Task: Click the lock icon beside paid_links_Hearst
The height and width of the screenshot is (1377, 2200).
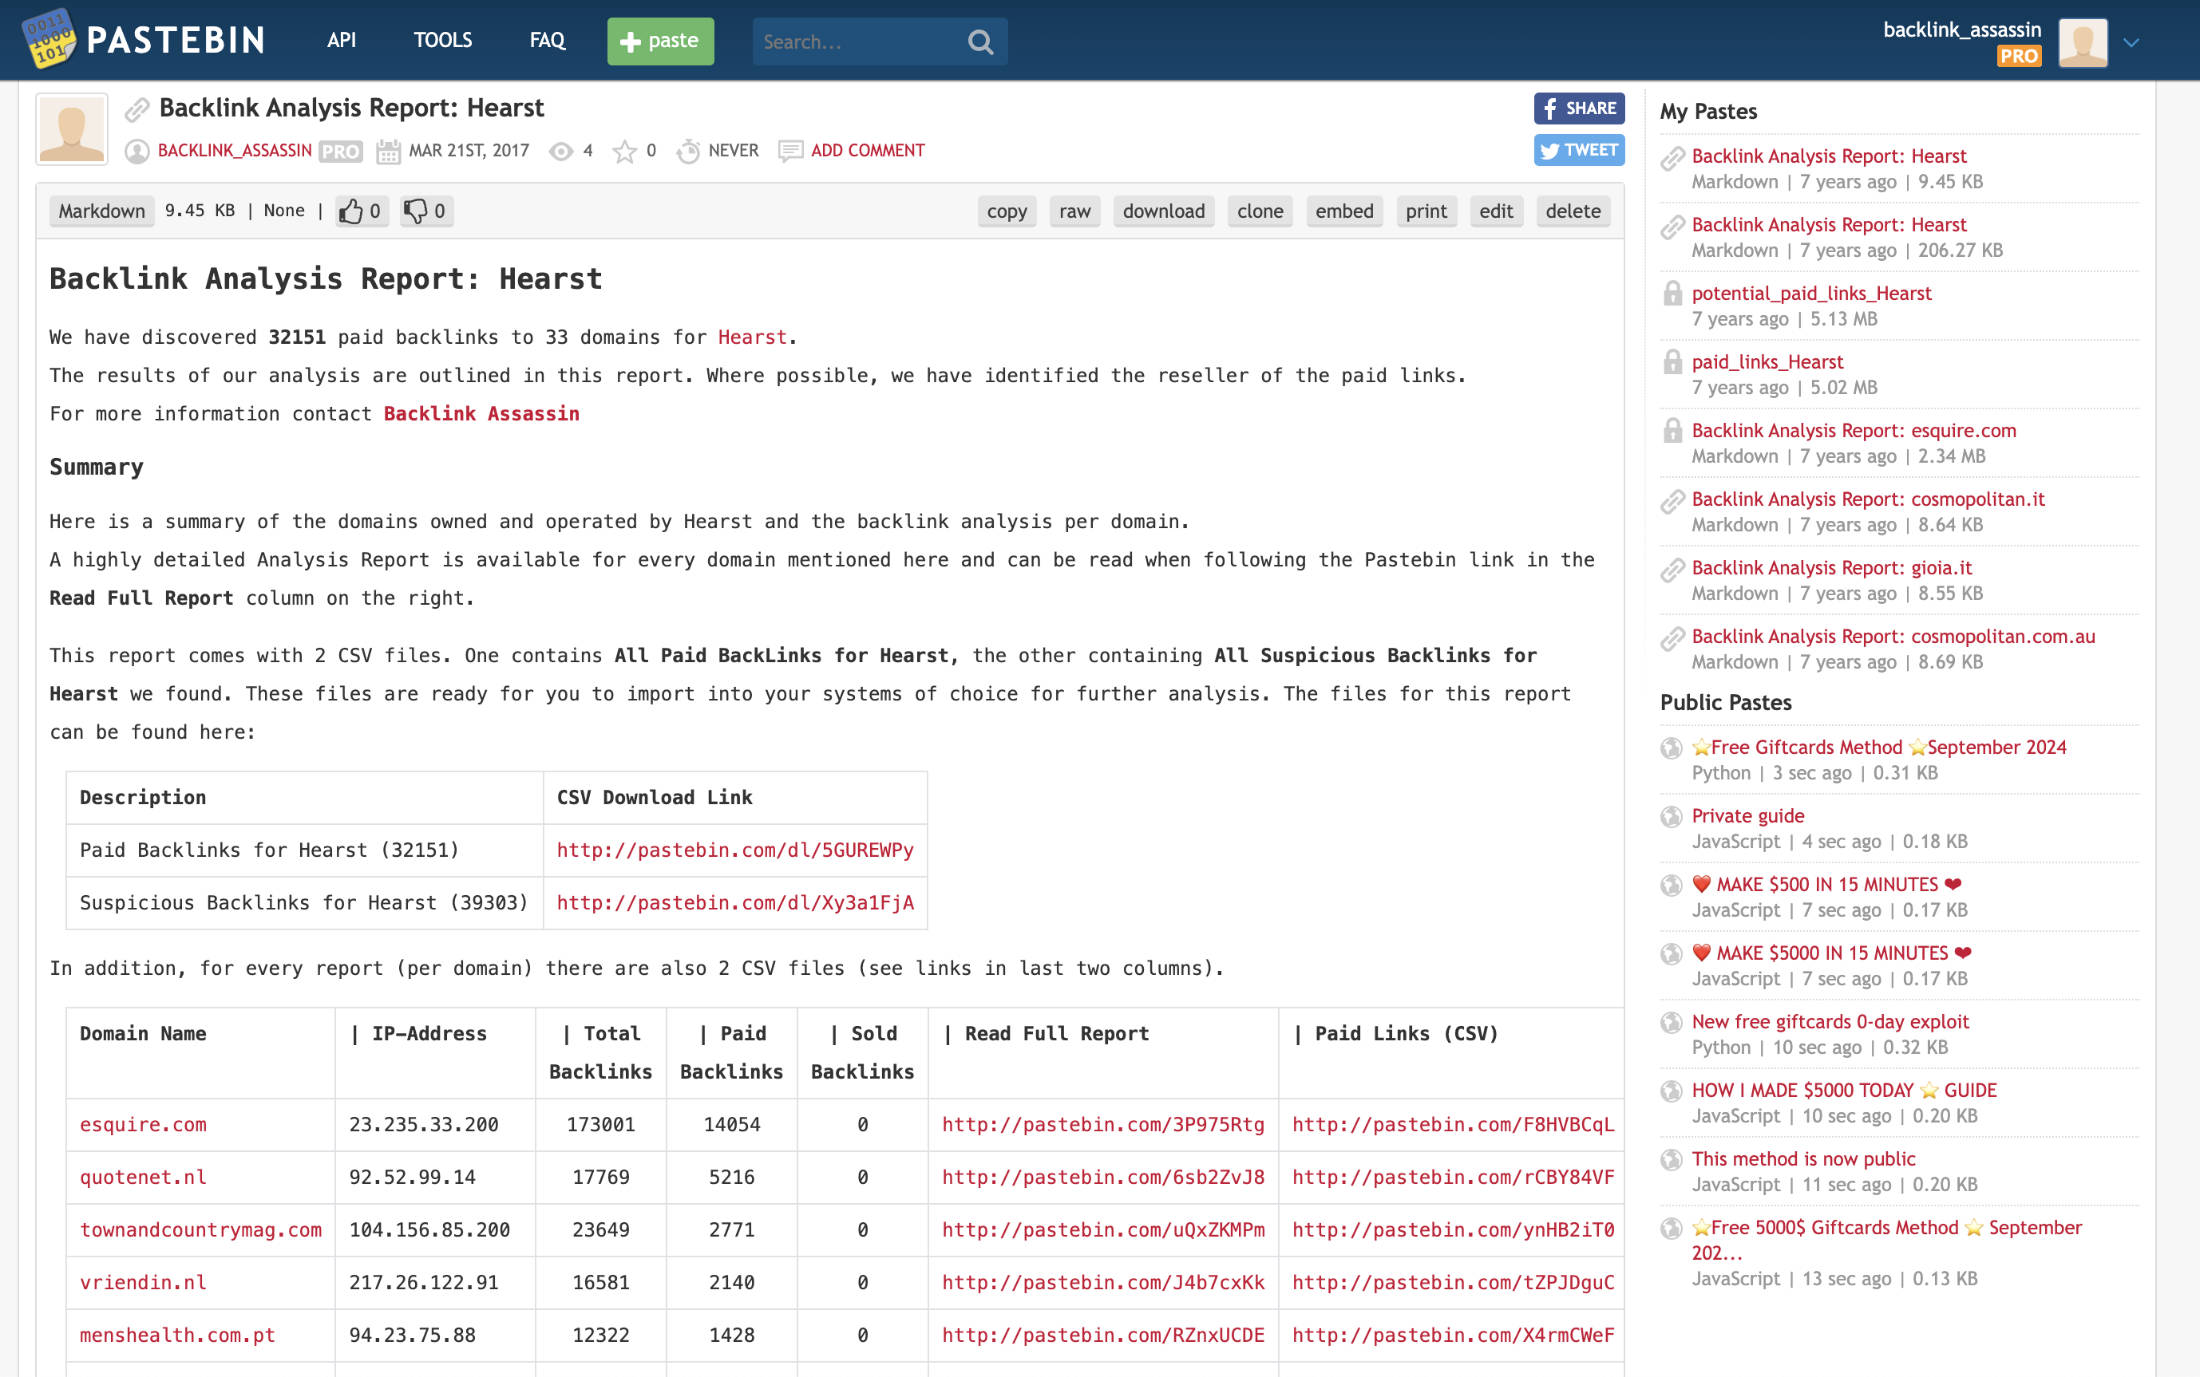Action: coord(1672,362)
